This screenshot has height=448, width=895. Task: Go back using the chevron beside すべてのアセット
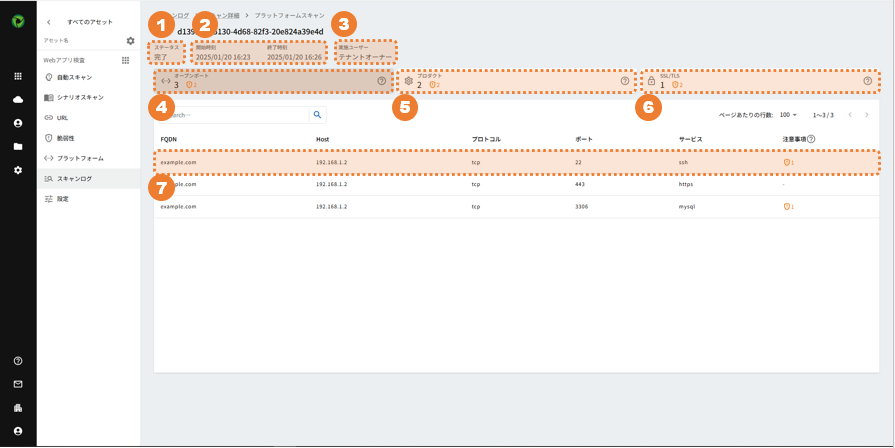point(49,22)
